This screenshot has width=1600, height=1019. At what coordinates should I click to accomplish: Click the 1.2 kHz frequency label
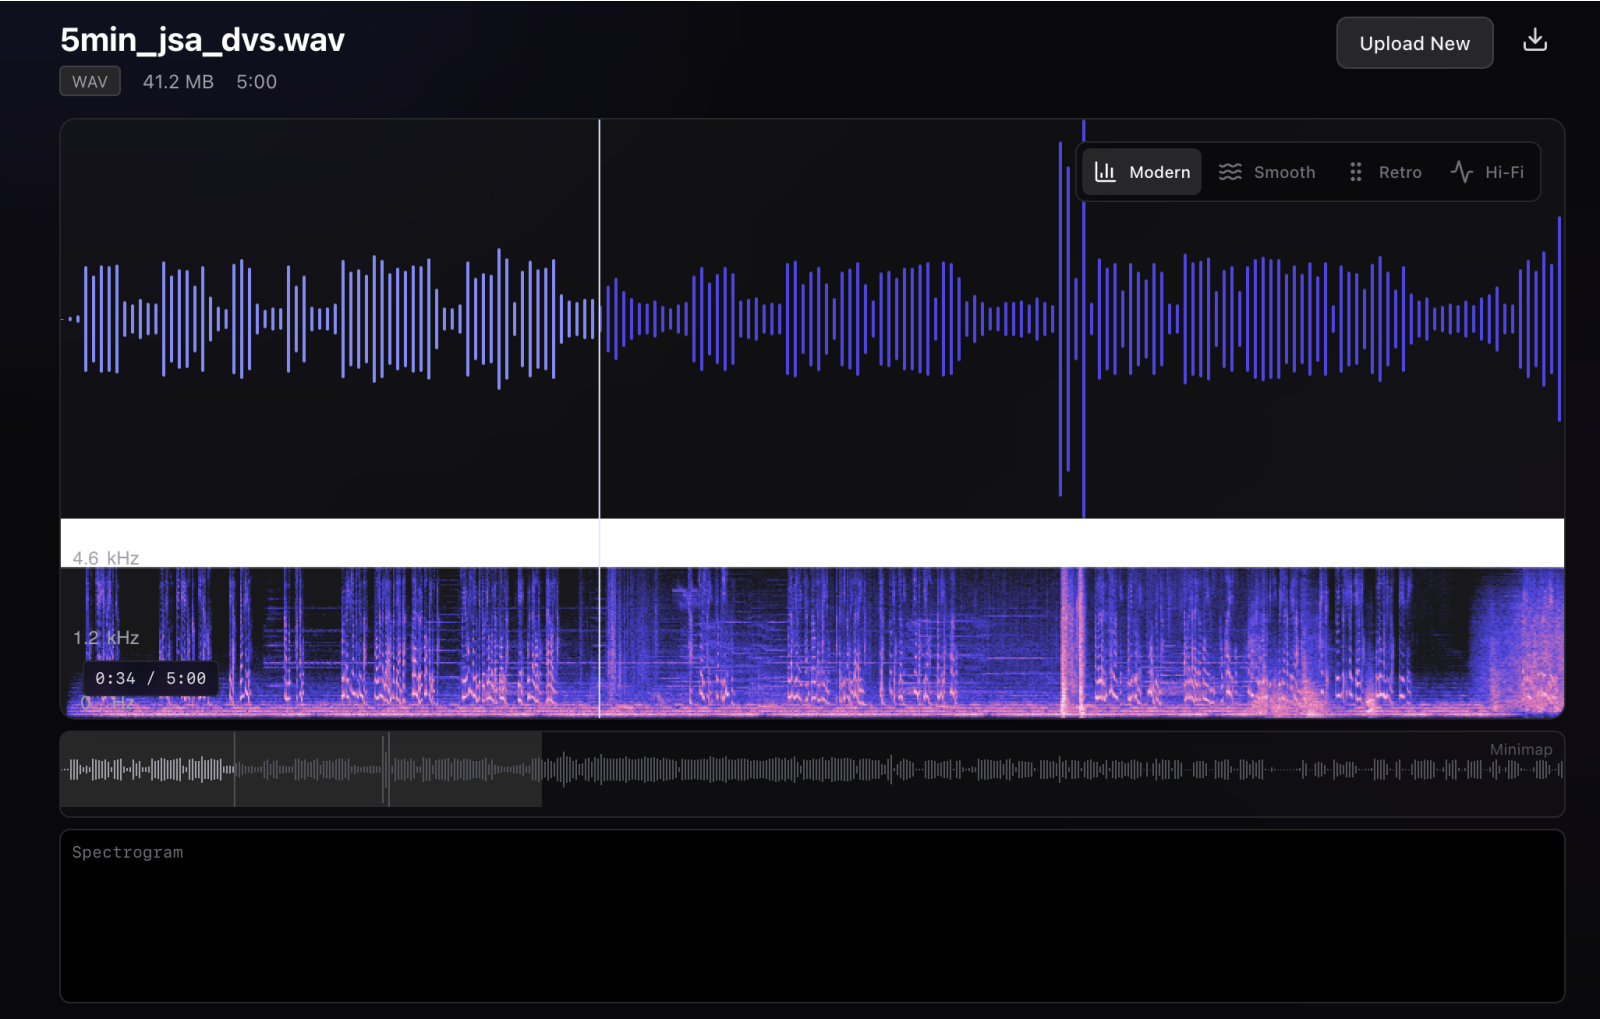pos(106,638)
